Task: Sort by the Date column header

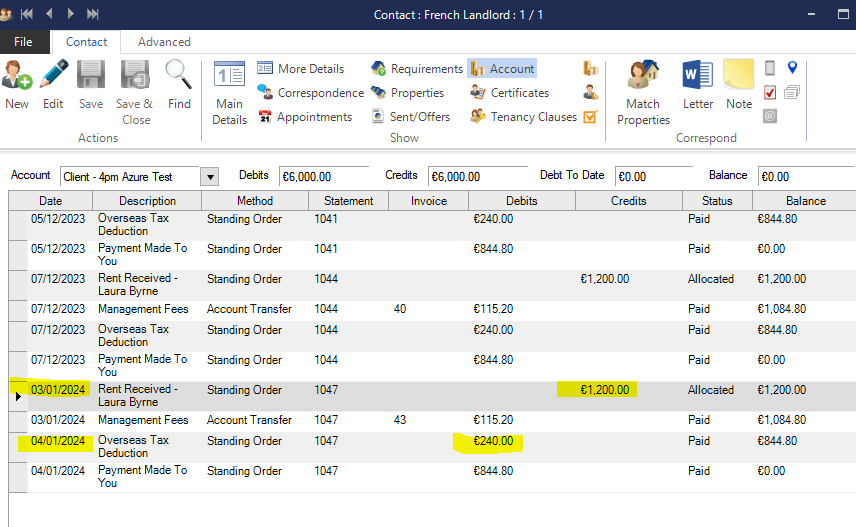Action: [x=50, y=201]
